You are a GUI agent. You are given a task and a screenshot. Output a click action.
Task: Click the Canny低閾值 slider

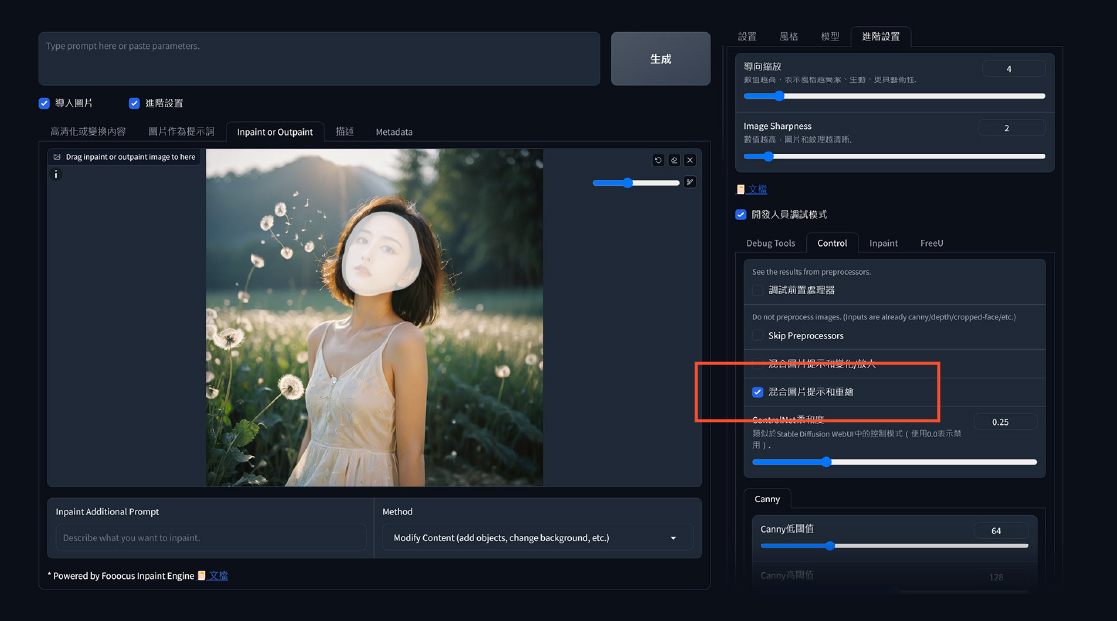coord(894,546)
